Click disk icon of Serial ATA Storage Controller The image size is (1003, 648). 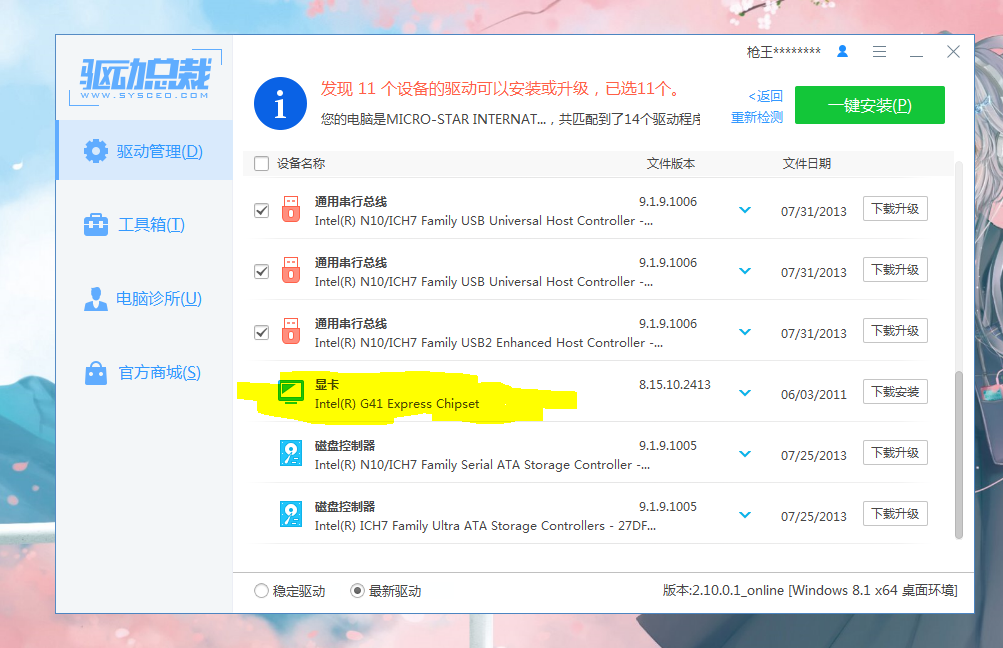click(291, 453)
